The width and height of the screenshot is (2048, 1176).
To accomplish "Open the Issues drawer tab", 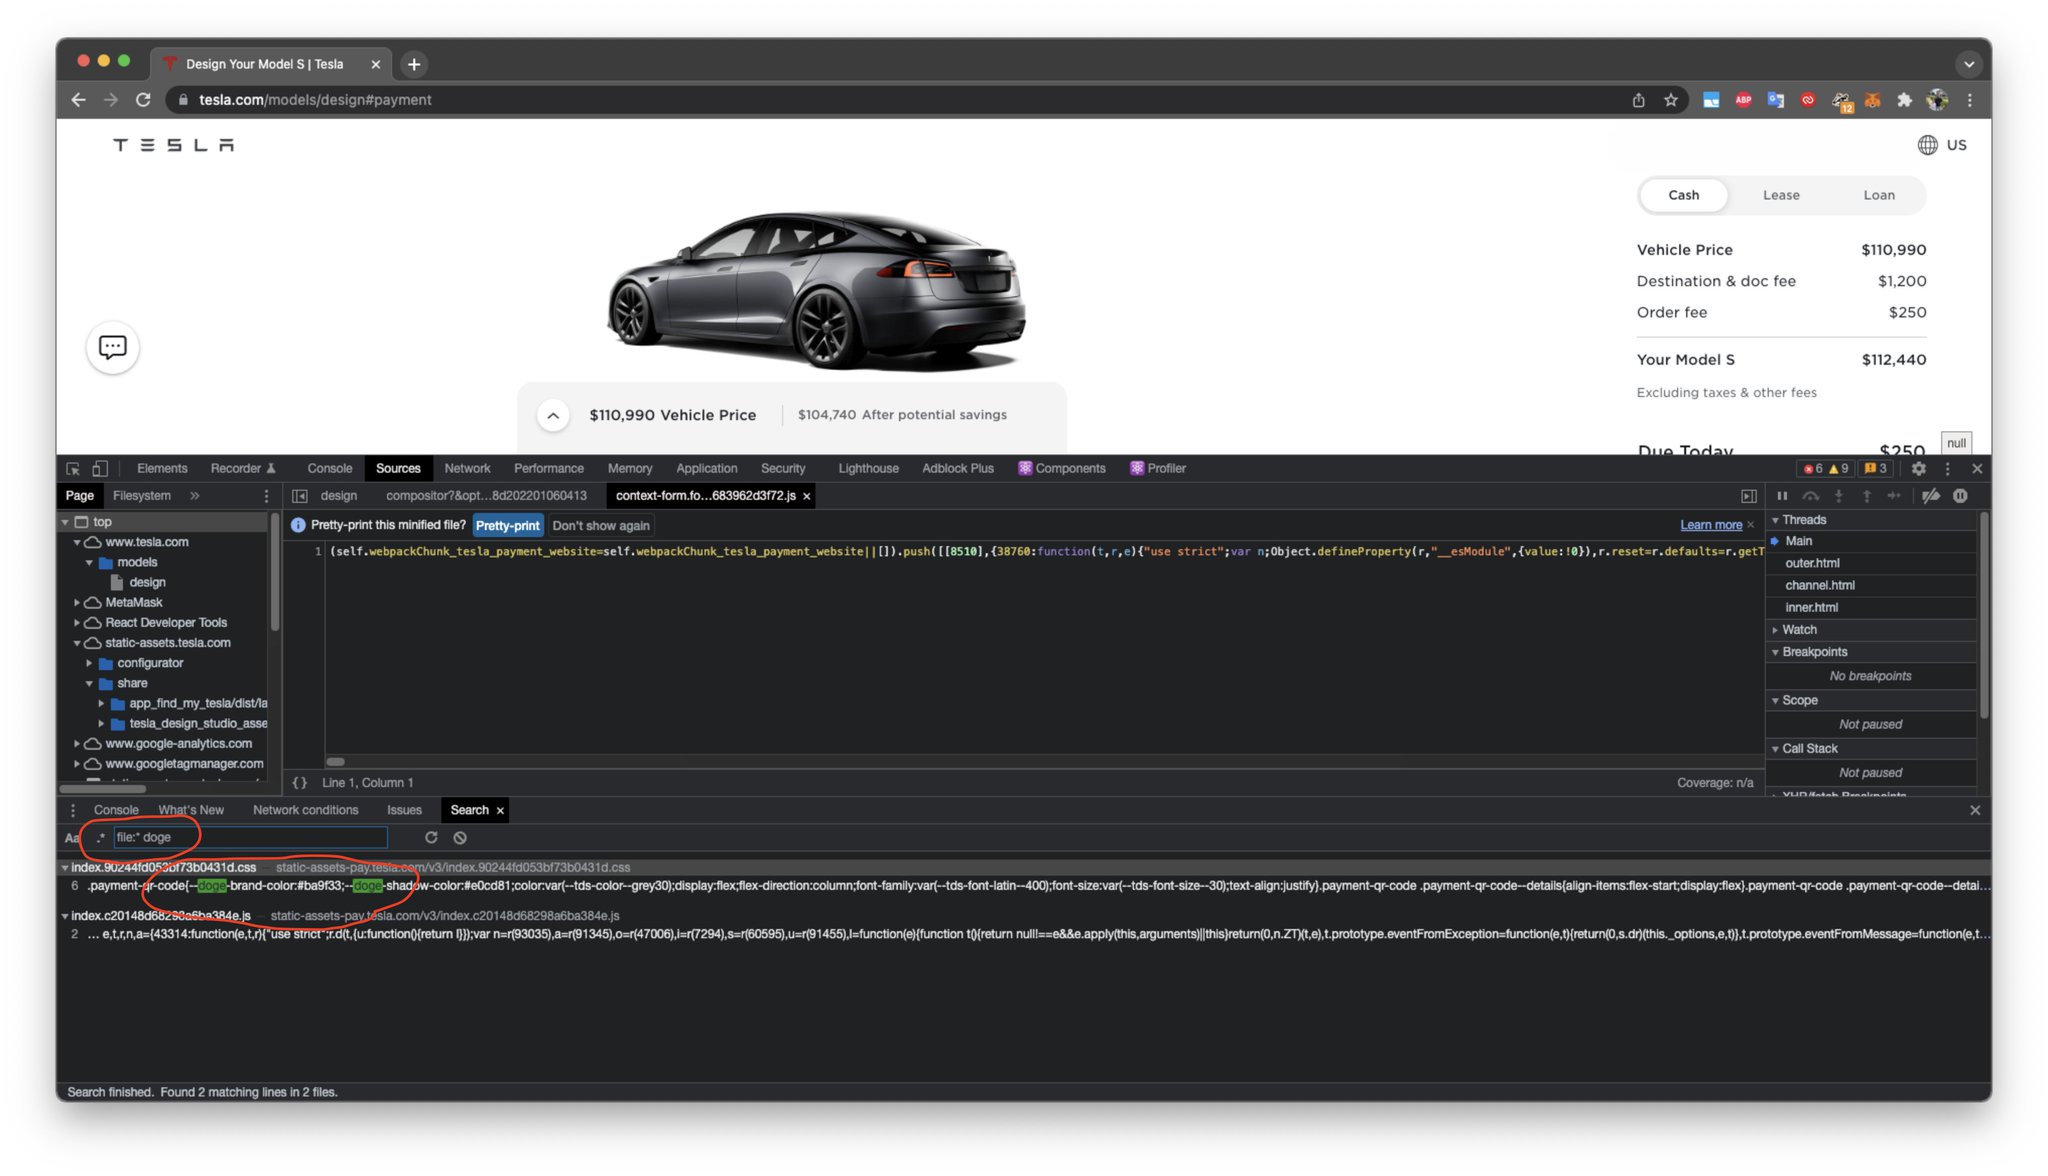I will click(404, 810).
